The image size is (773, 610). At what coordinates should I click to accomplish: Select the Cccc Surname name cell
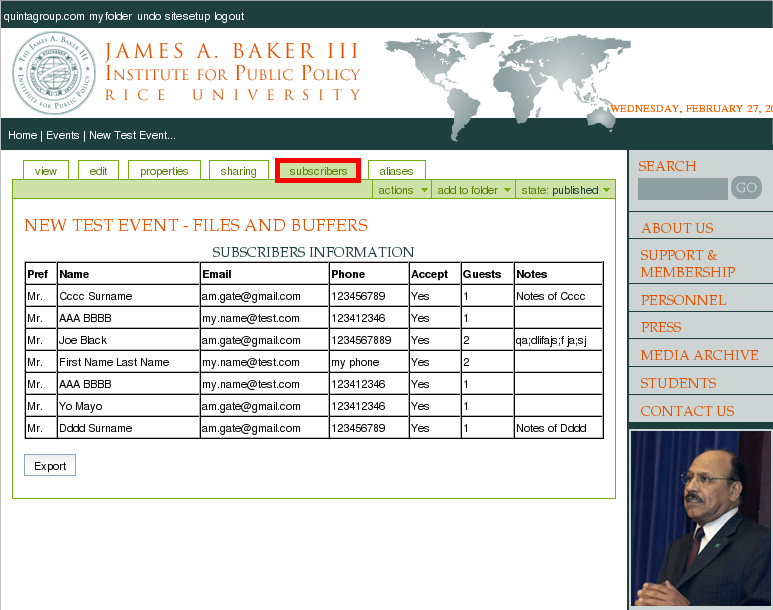point(128,296)
